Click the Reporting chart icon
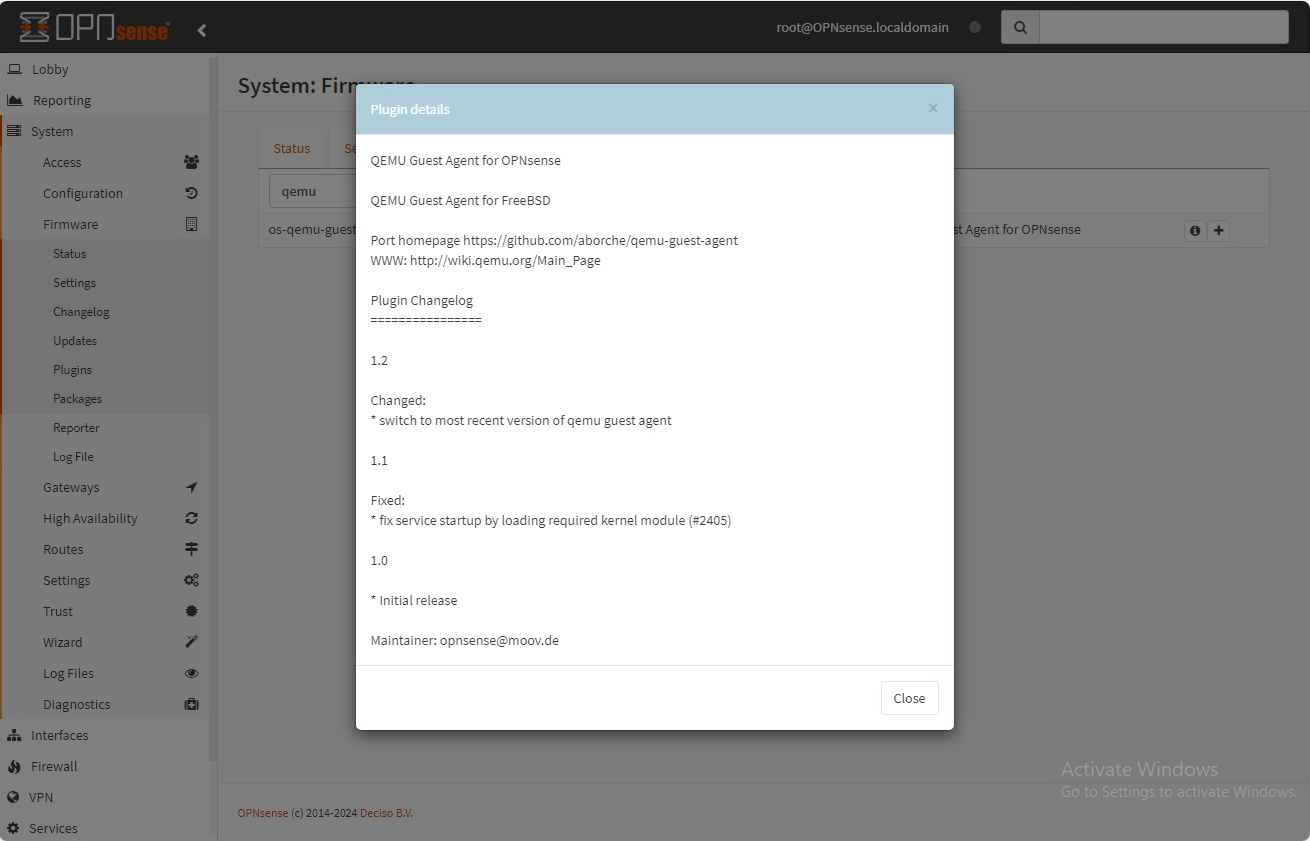Screen dimensions: 1310x841 (x=14, y=100)
